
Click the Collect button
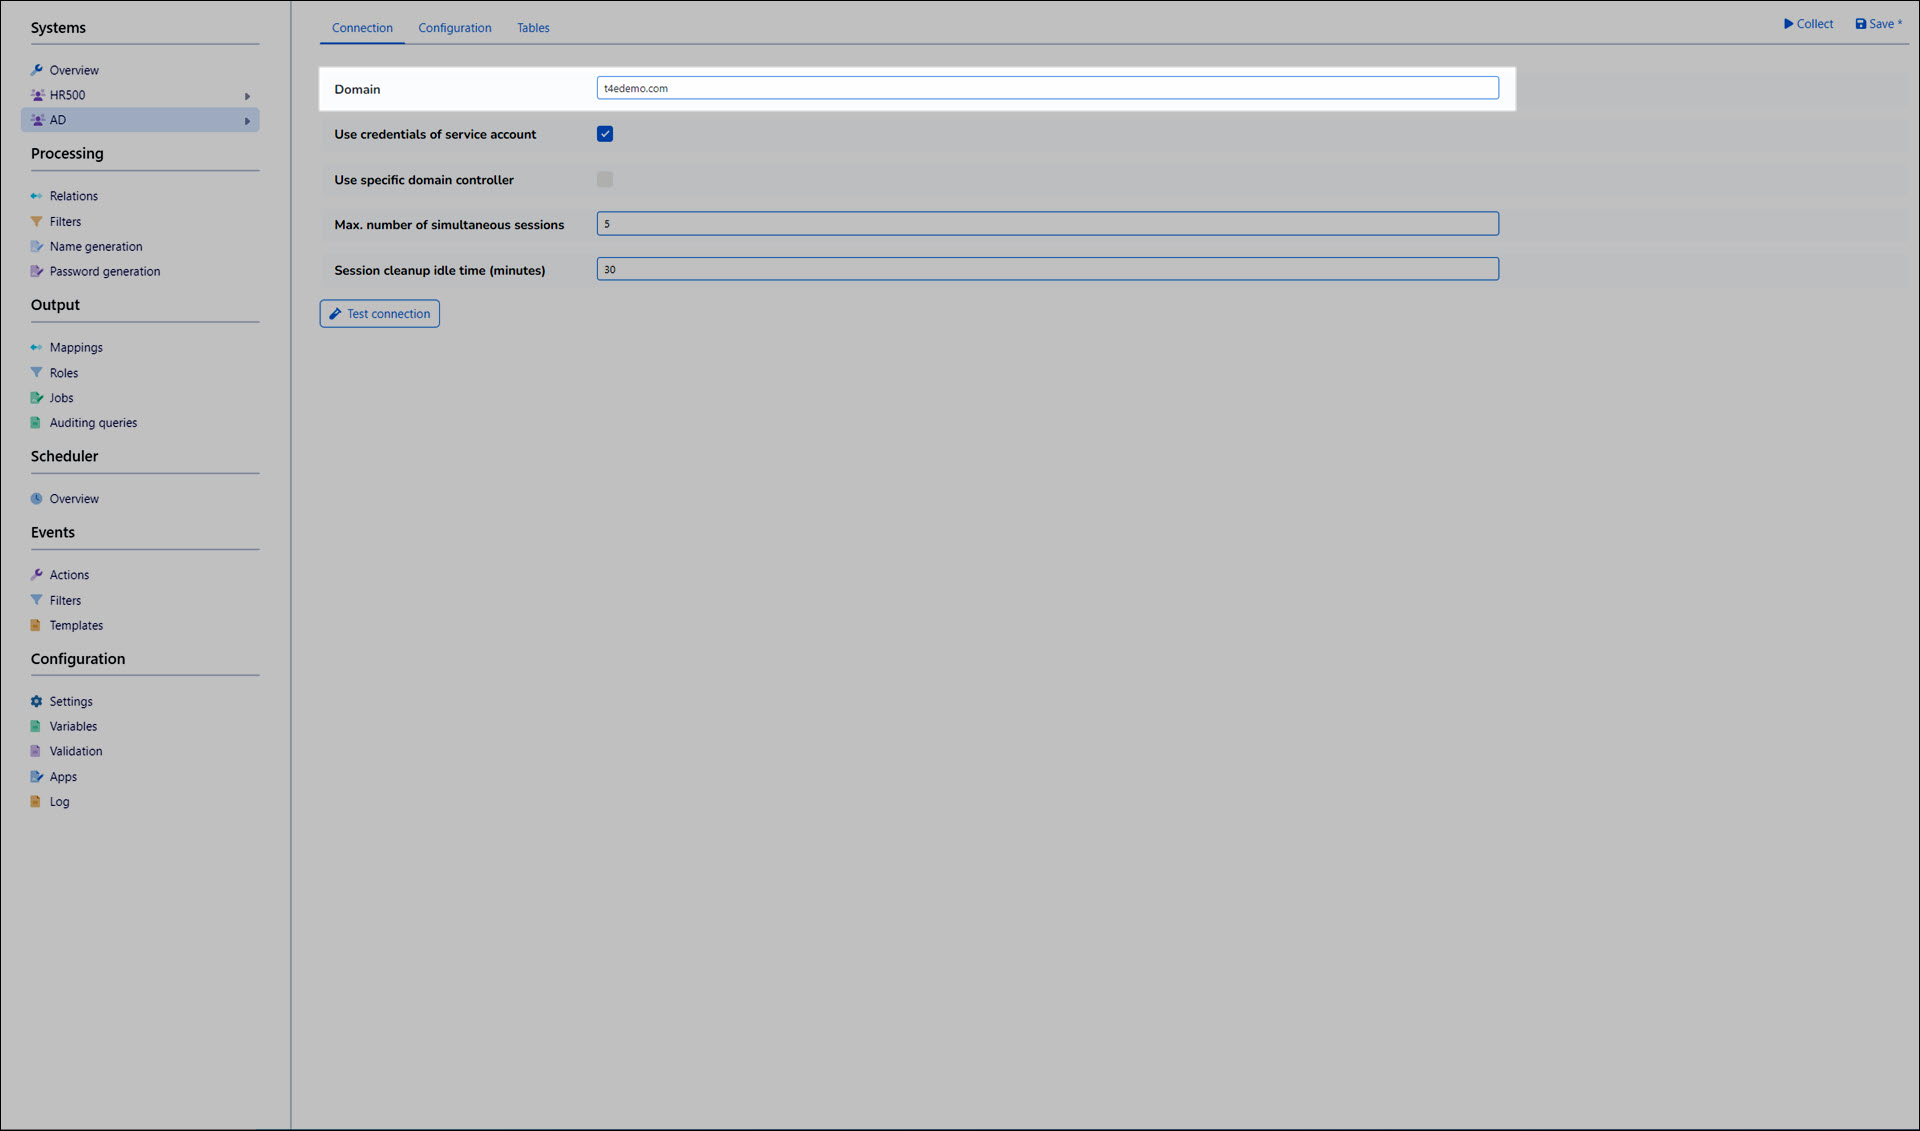click(x=1808, y=24)
